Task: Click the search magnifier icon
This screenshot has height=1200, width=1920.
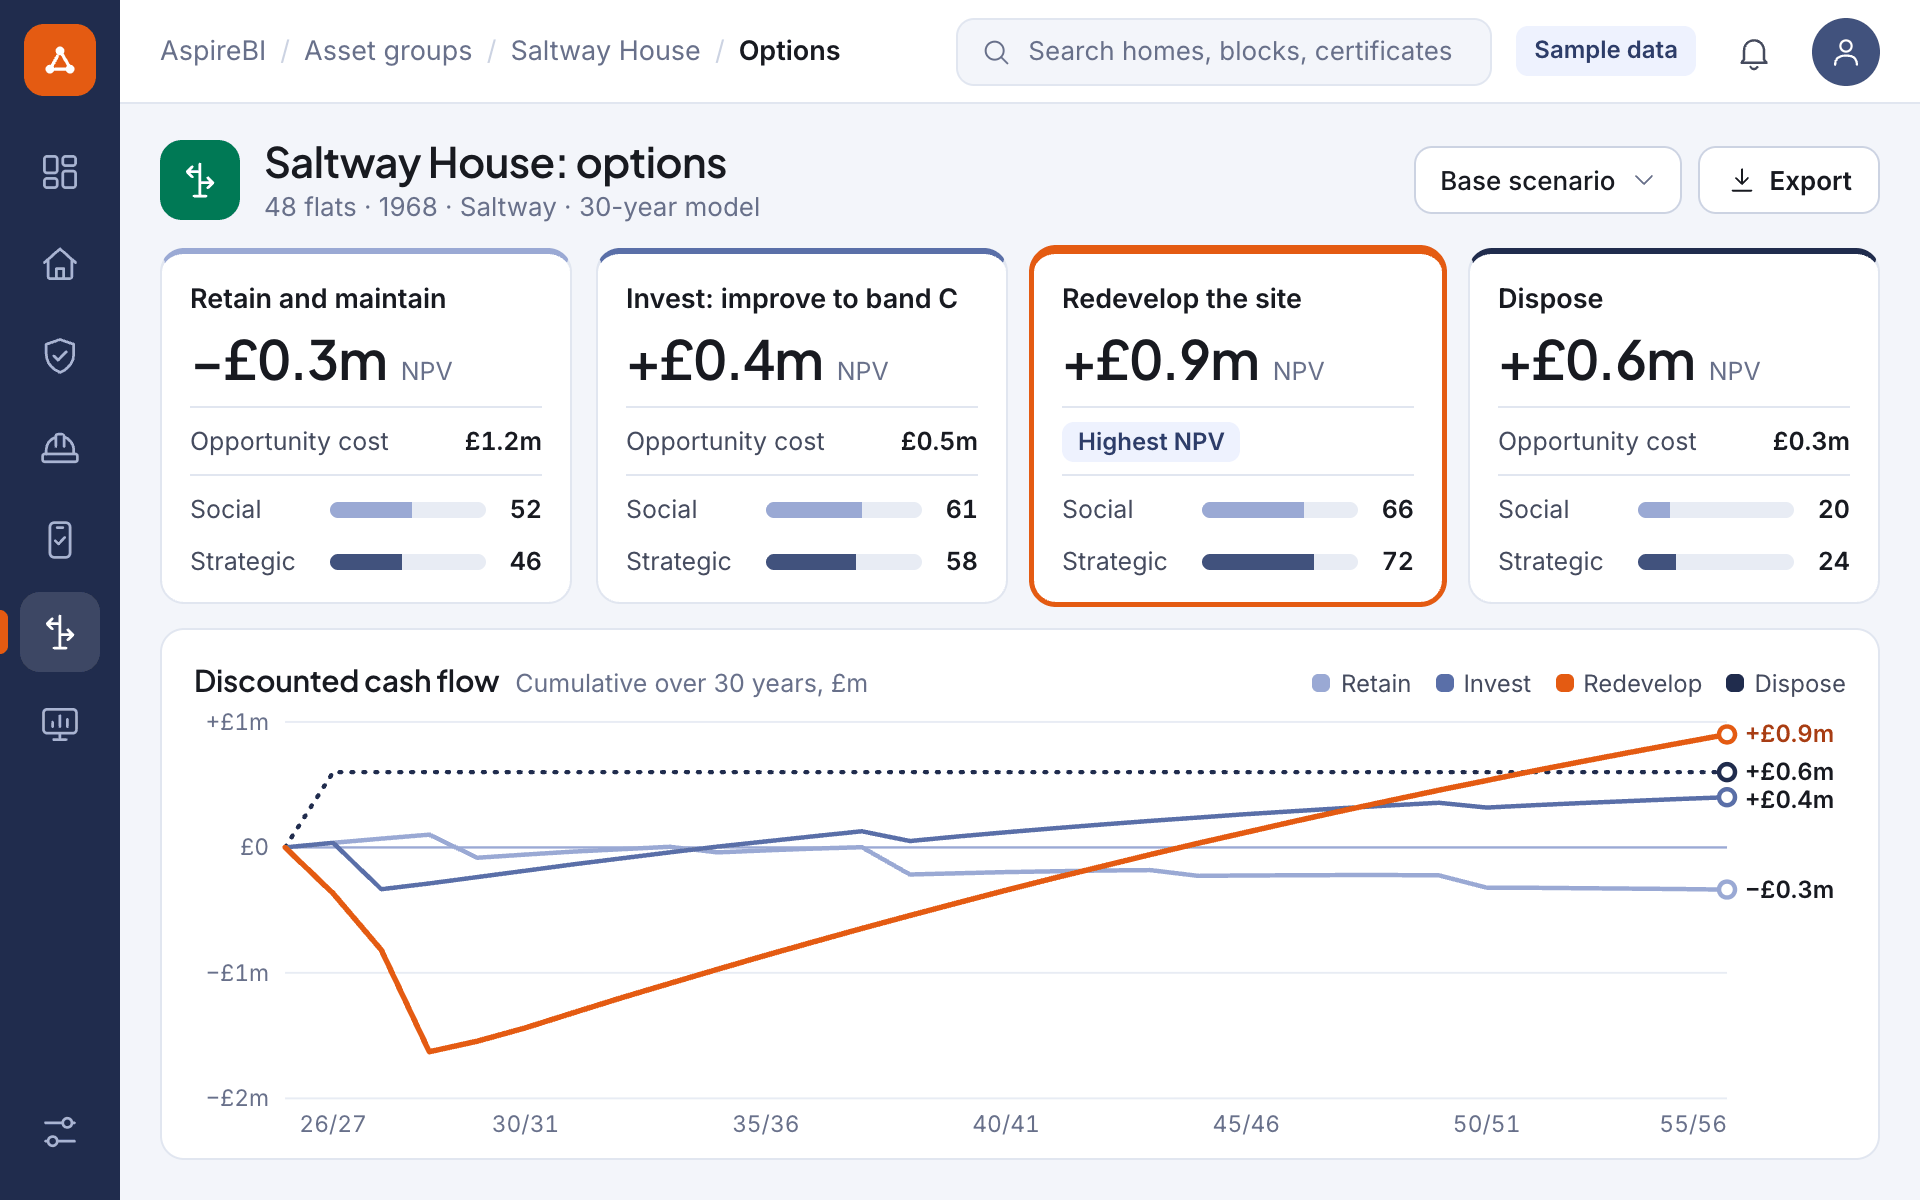Action: pyautogui.click(x=996, y=52)
